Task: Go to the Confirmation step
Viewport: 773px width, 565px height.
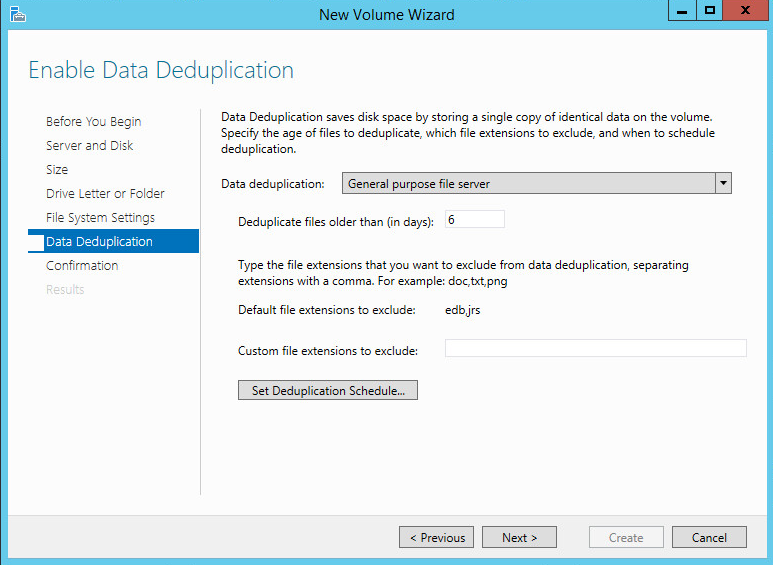Action: click(82, 265)
